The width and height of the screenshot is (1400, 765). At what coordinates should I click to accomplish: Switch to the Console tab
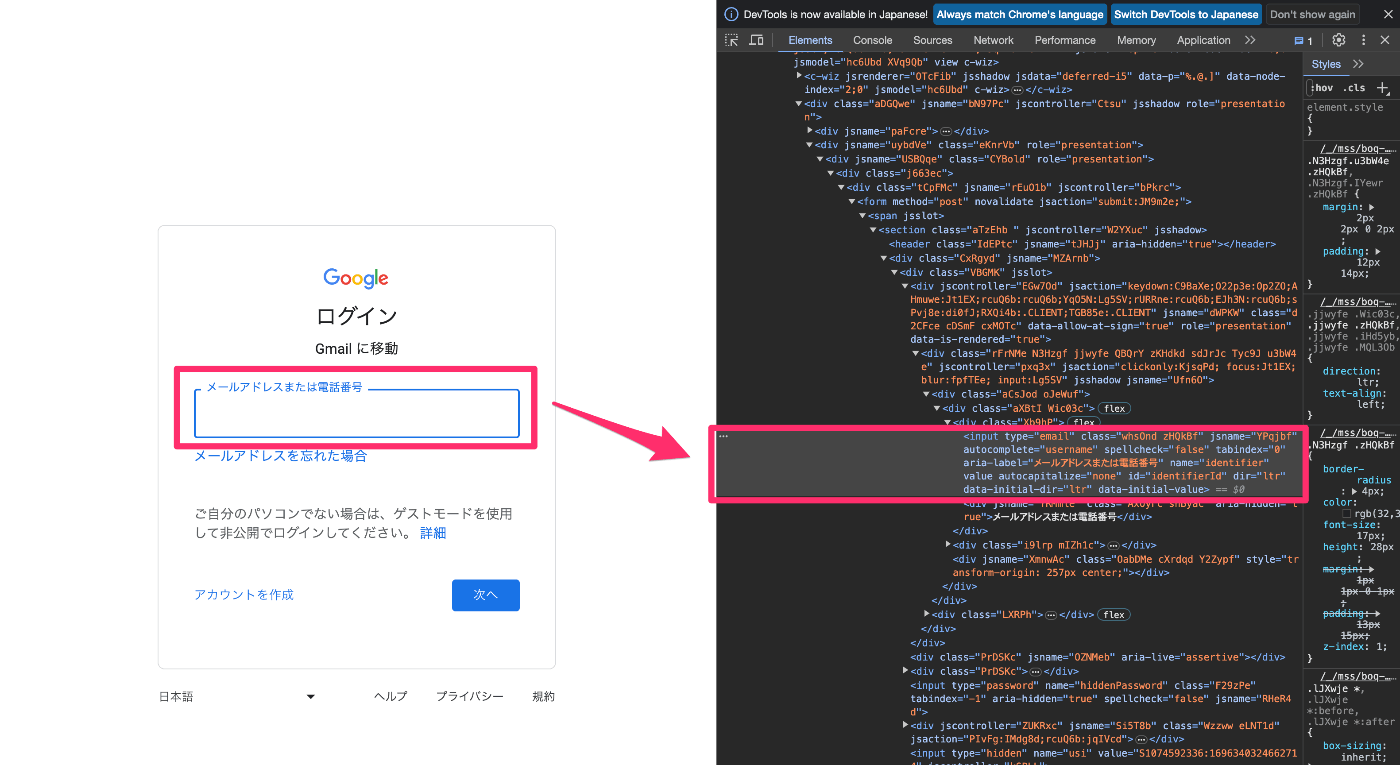tap(872, 40)
